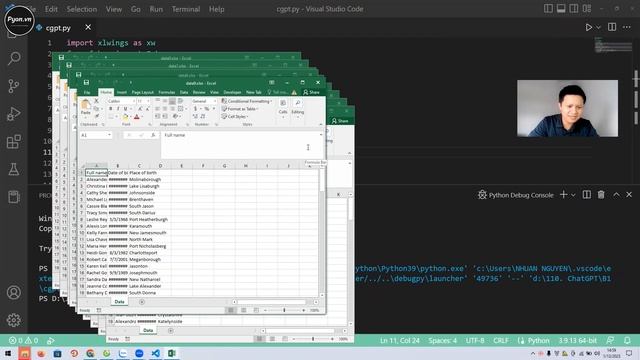
Task: Open the Extensions view
Action: 14,142
